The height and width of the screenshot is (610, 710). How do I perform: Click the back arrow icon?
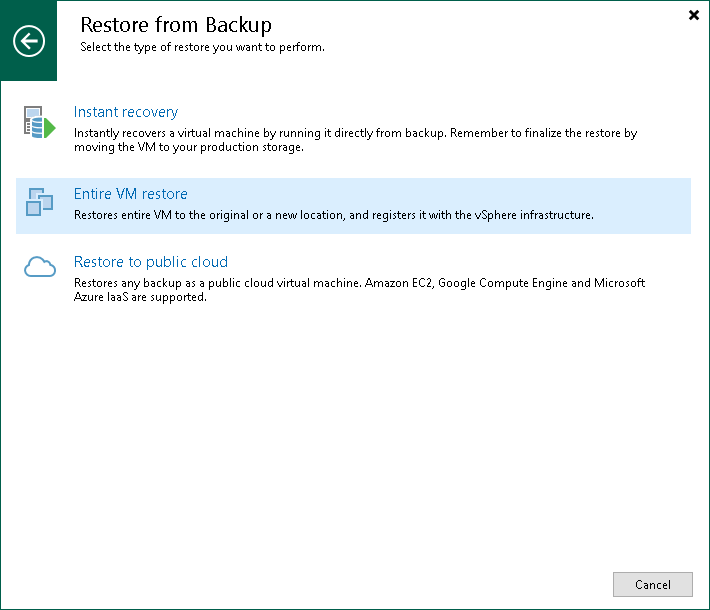tap(29, 41)
